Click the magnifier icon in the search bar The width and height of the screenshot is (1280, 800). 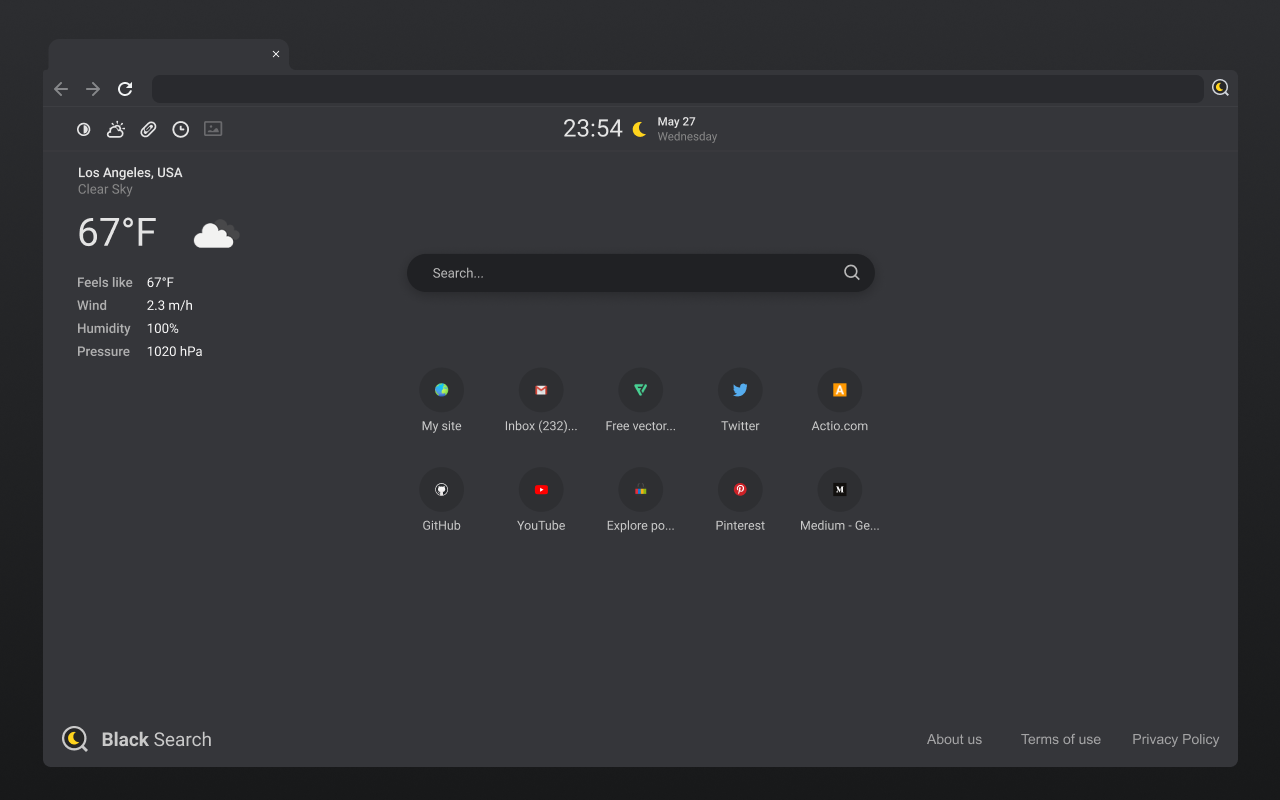point(851,273)
